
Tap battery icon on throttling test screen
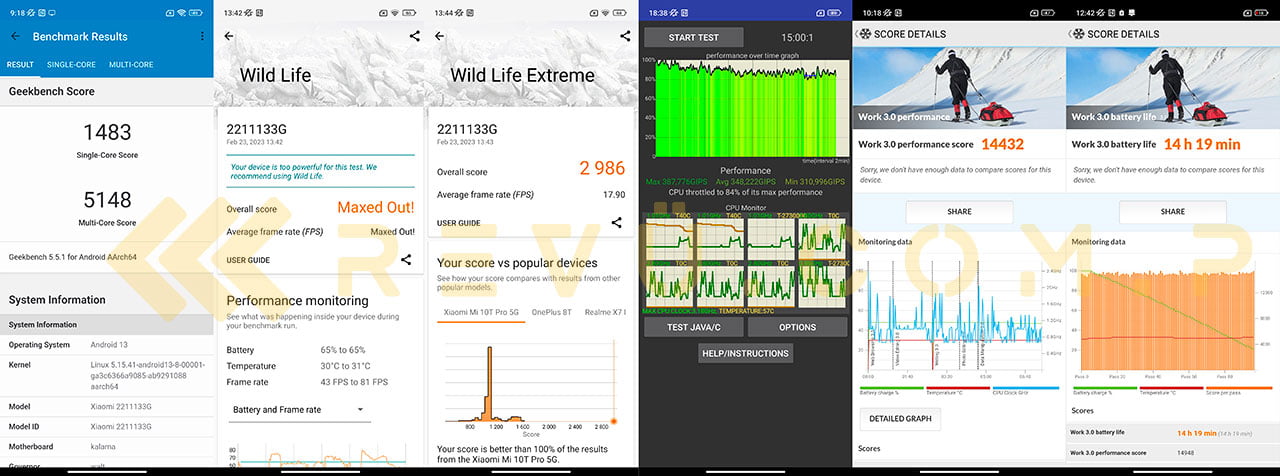click(x=835, y=13)
